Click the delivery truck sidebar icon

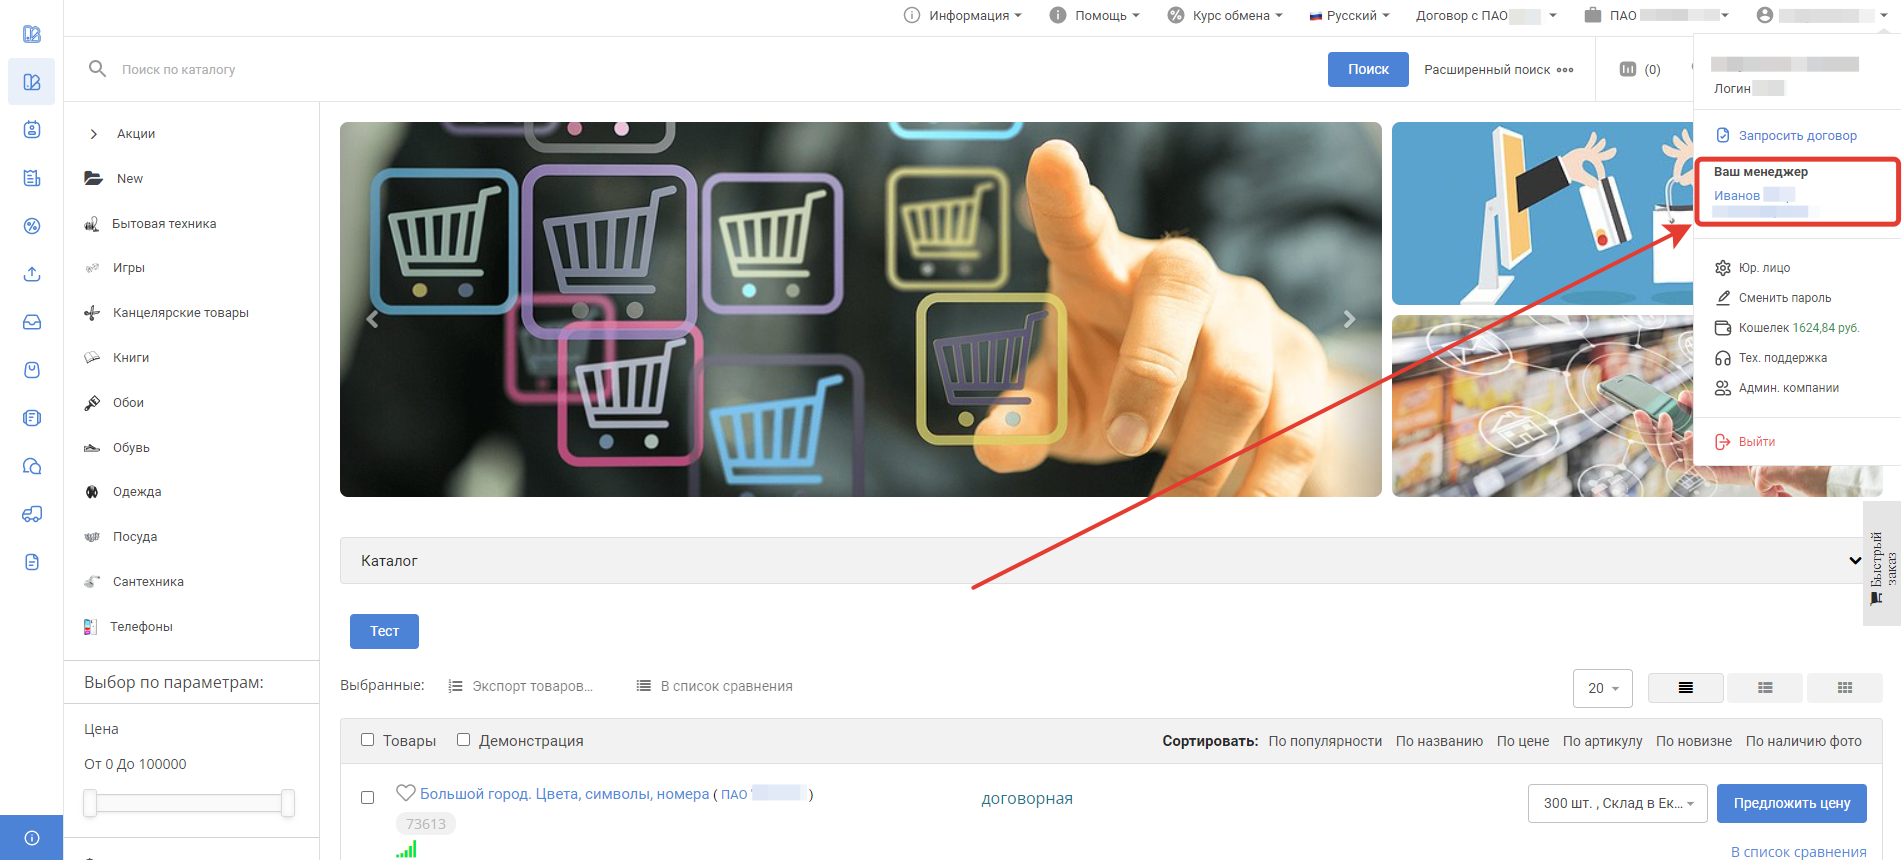point(32,514)
